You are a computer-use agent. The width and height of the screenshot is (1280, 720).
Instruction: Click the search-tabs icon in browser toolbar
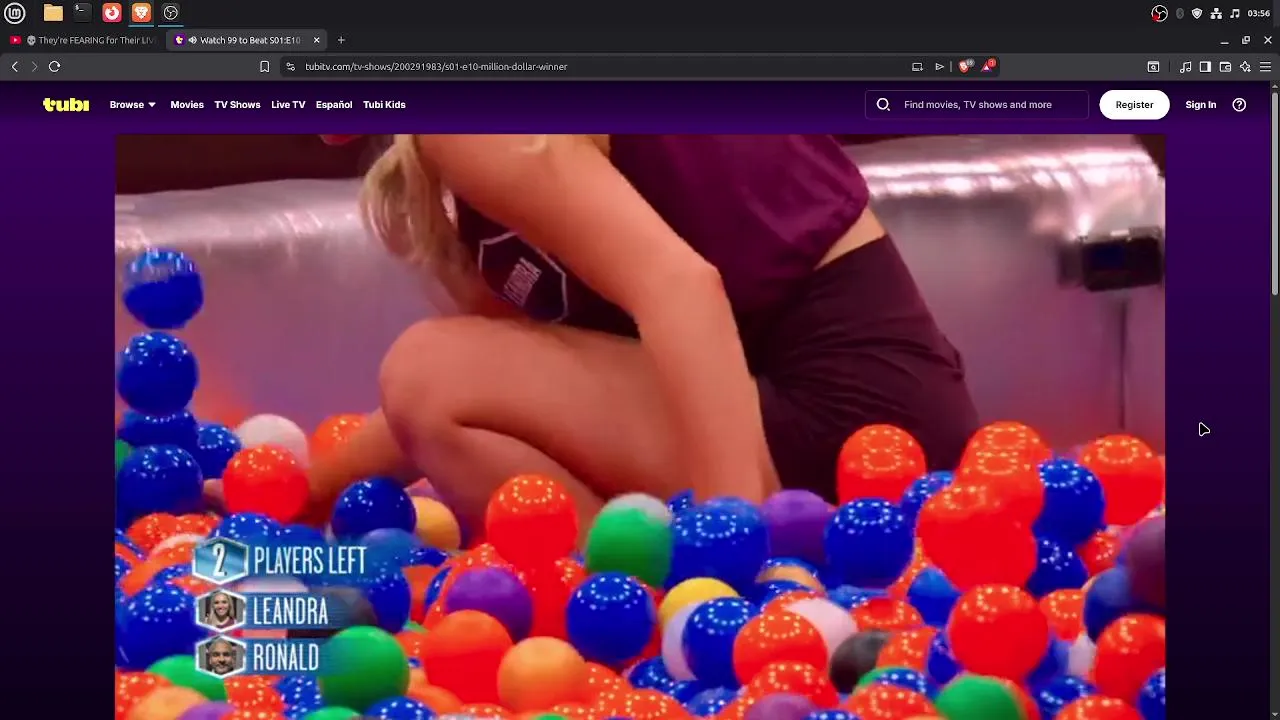pos(1153,66)
